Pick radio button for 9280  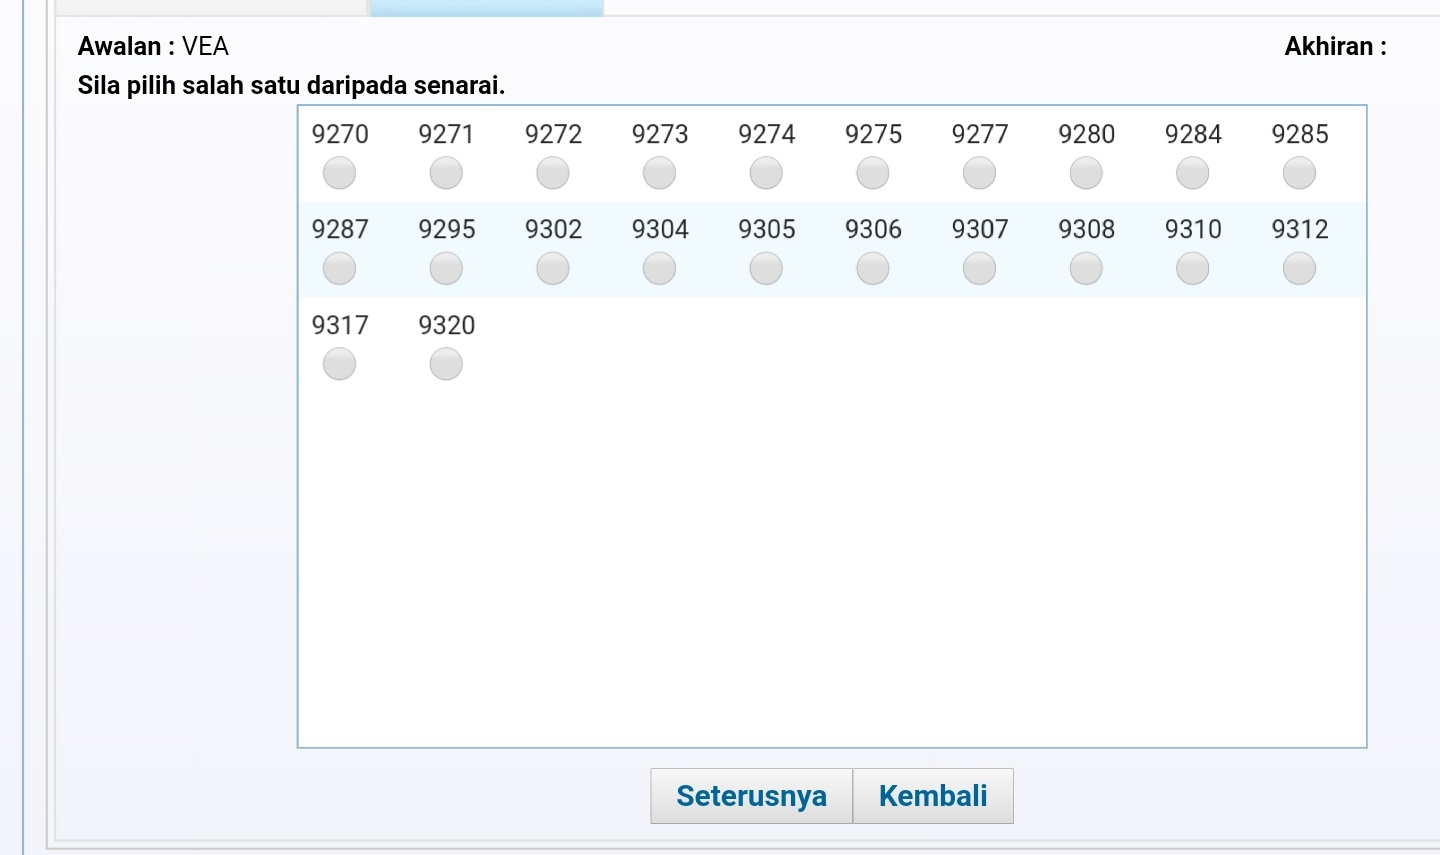[x=1086, y=173]
